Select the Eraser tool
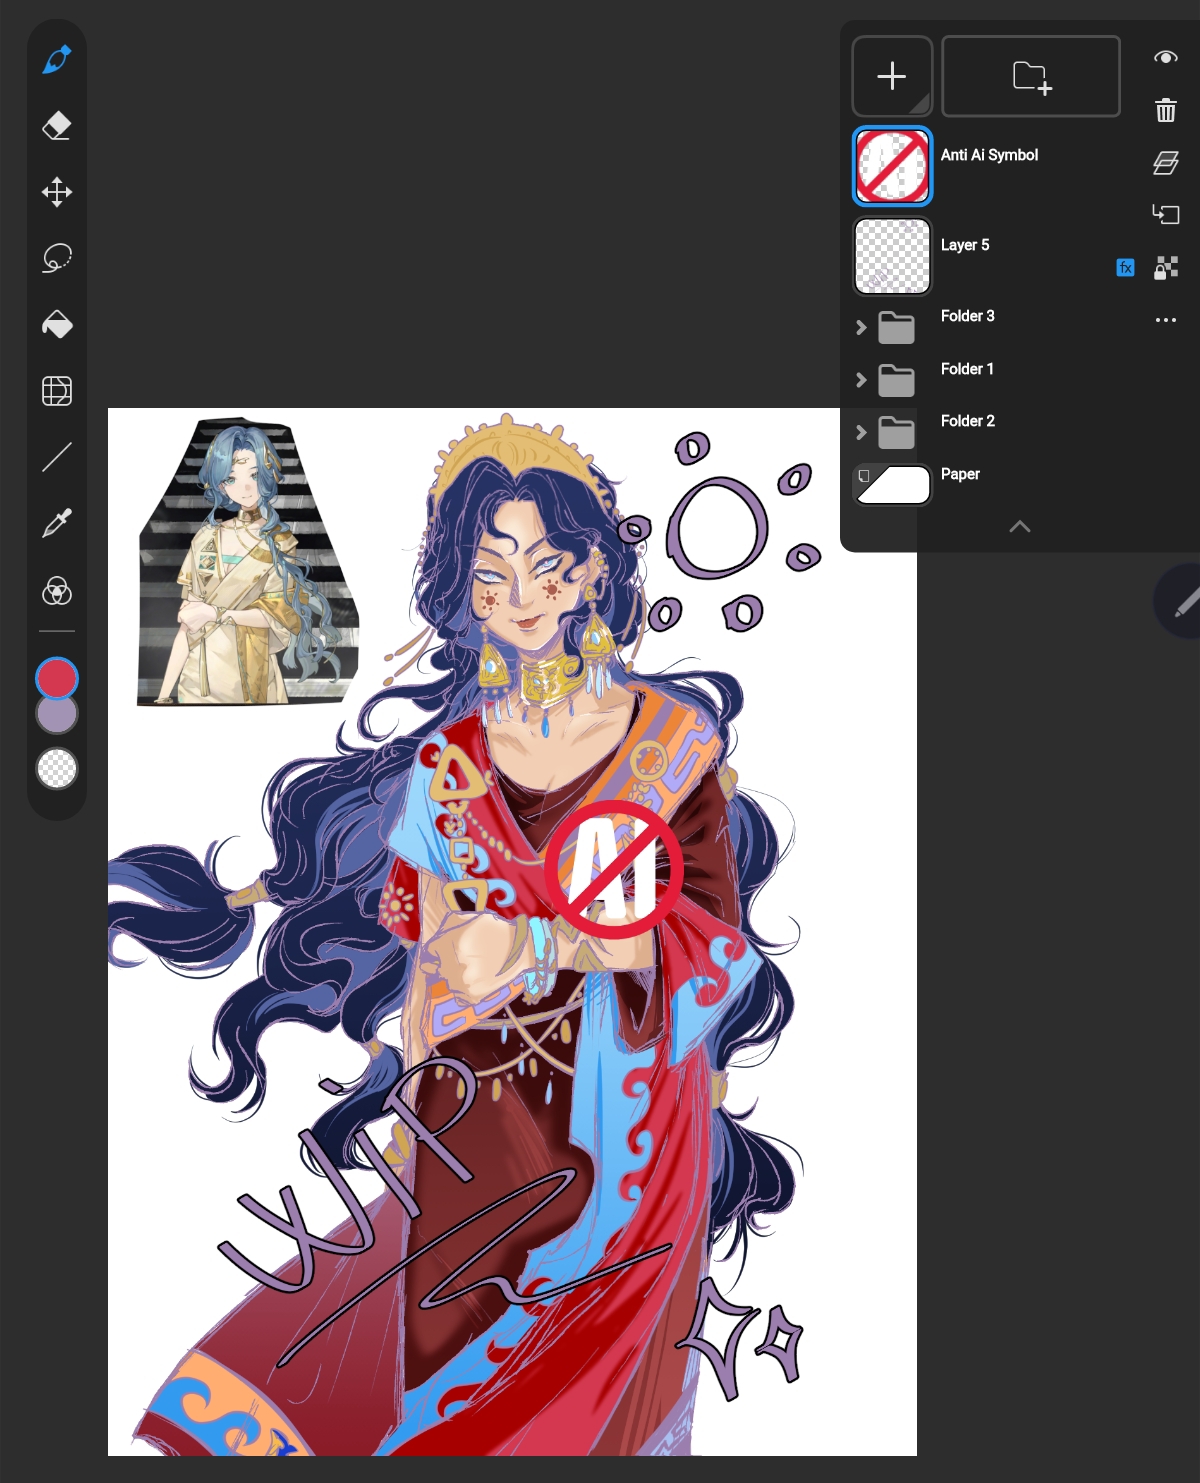Screen dimensions: 1200x1483 (x=57, y=126)
